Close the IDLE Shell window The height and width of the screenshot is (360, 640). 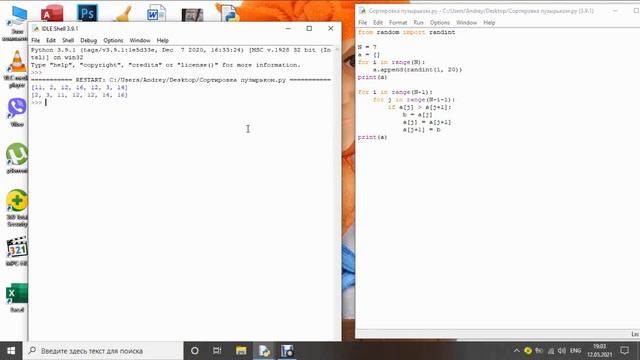click(x=331, y=28)
